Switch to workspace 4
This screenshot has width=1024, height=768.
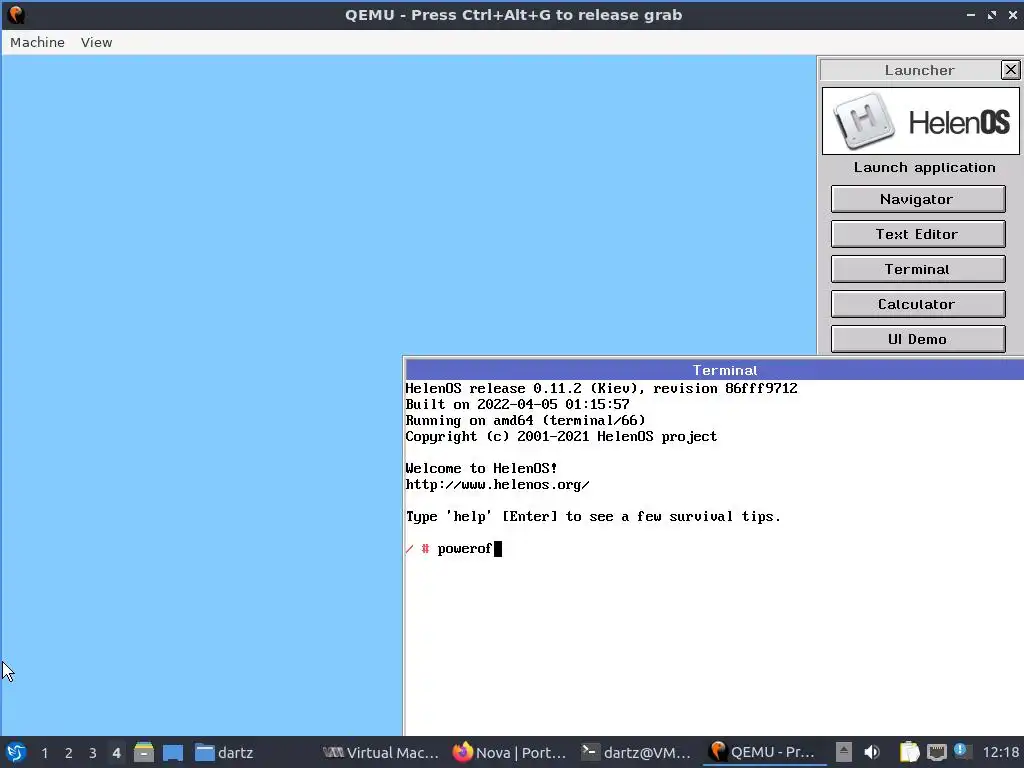point(116,753)
